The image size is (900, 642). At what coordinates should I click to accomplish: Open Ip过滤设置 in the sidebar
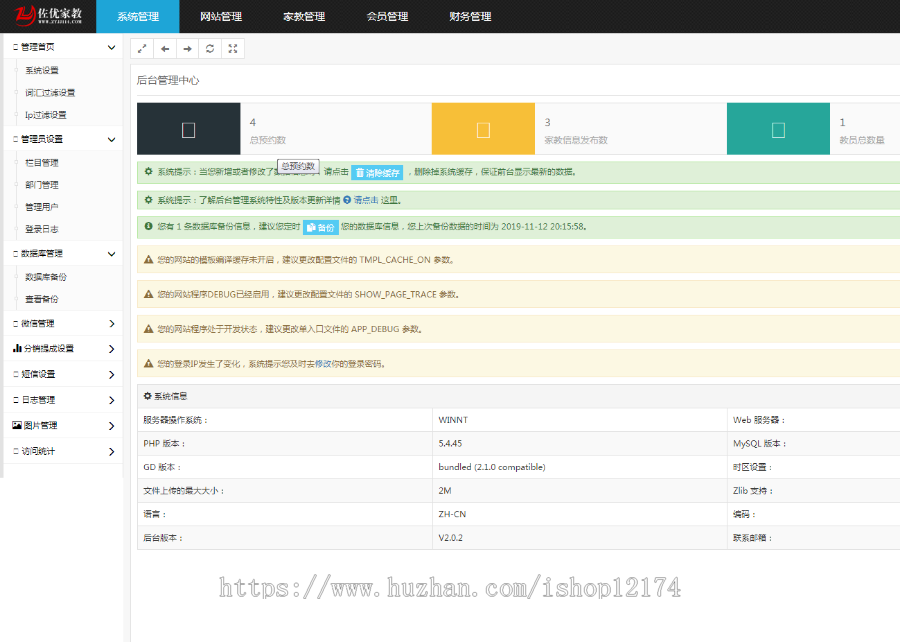pyautogui.click(x=46, y=115)
